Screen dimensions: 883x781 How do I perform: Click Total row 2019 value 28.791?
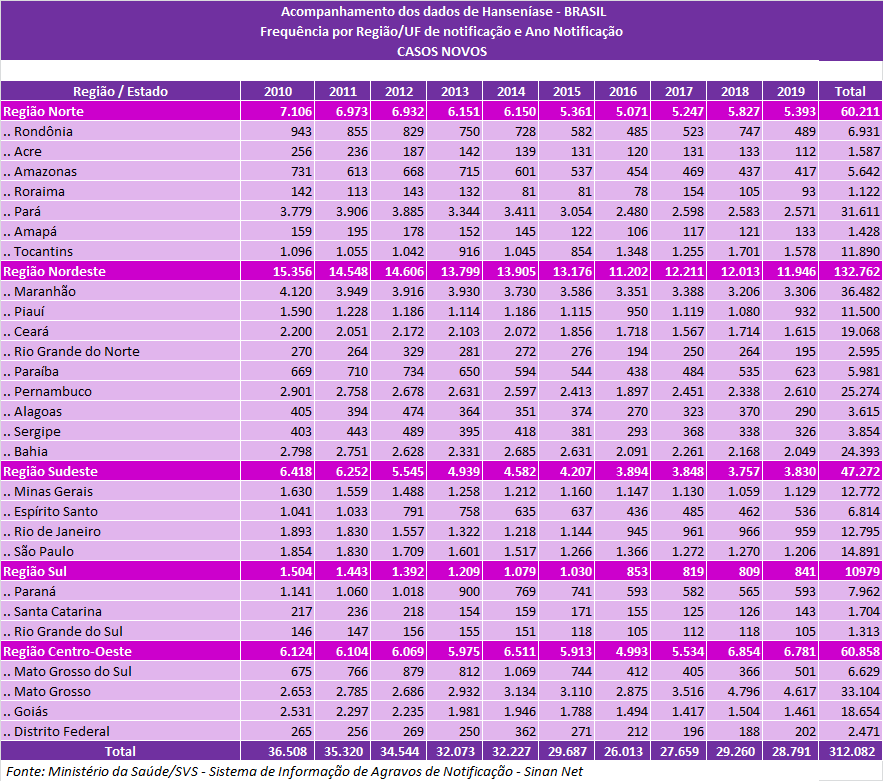click(791, 751)
